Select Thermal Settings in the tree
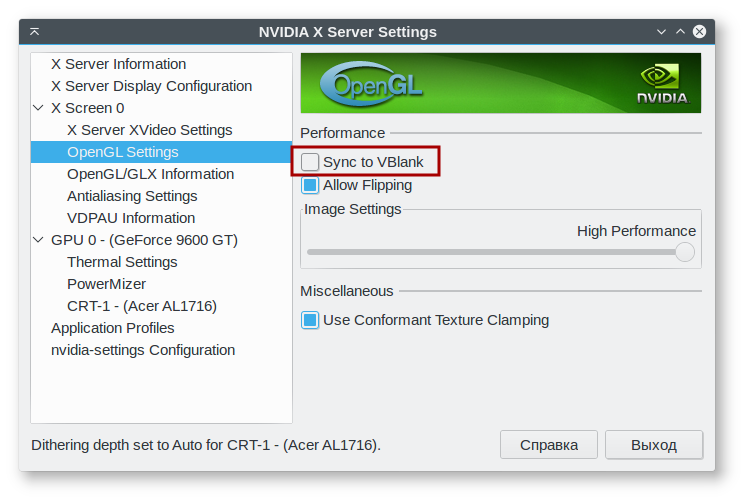This screenshot has height=503, width=747. pyautogui.click(x=122, y=262)
